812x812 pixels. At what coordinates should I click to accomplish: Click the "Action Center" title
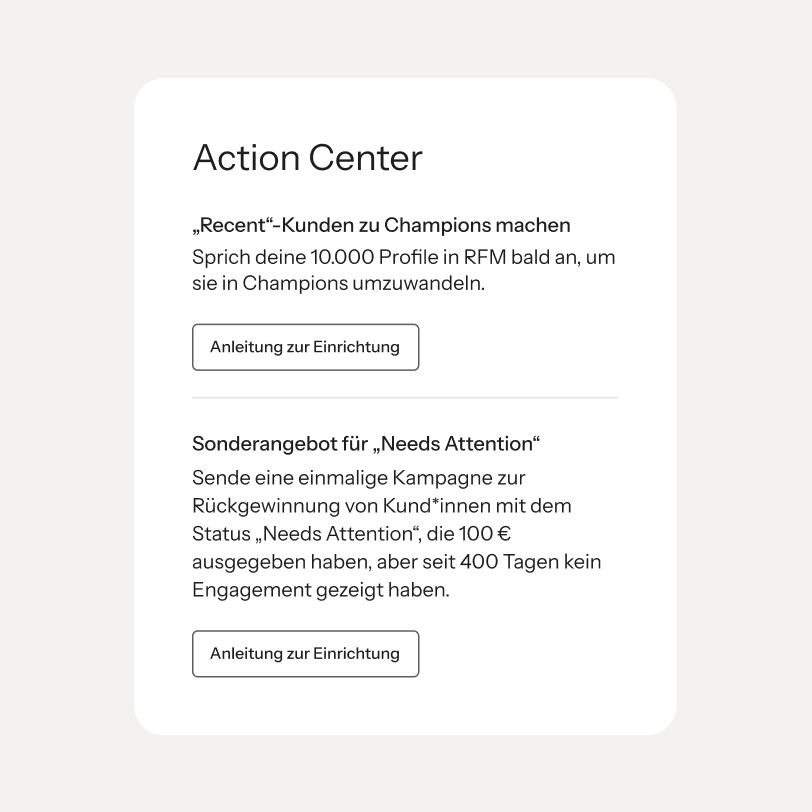(x=308, y=157)
